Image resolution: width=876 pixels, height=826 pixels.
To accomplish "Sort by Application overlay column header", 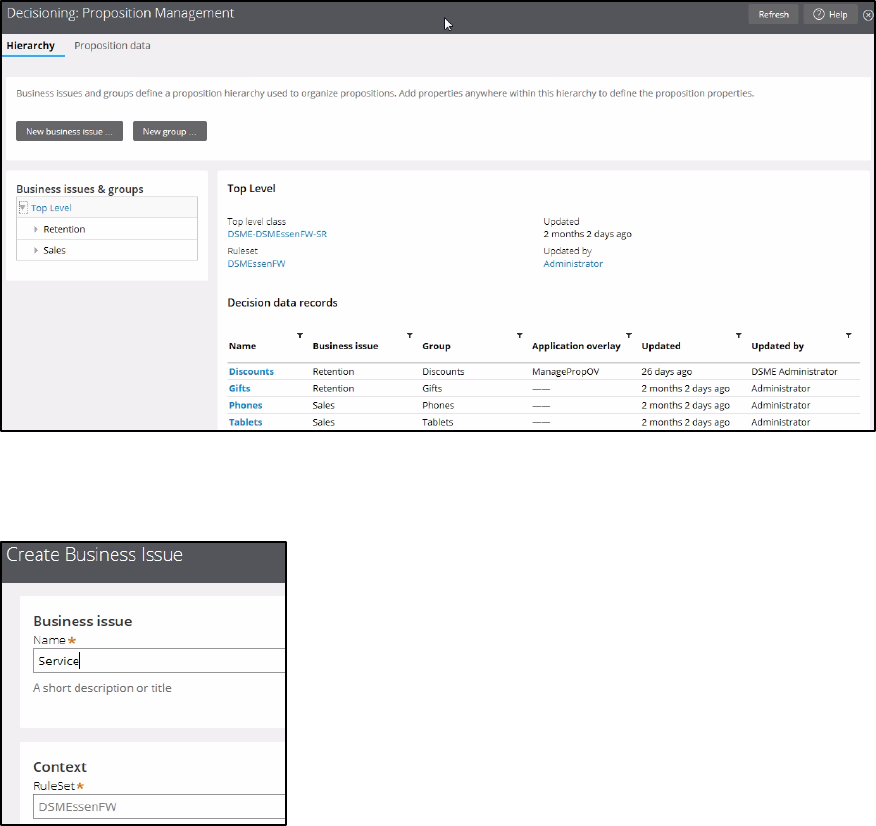I will [x=576, y=346].
